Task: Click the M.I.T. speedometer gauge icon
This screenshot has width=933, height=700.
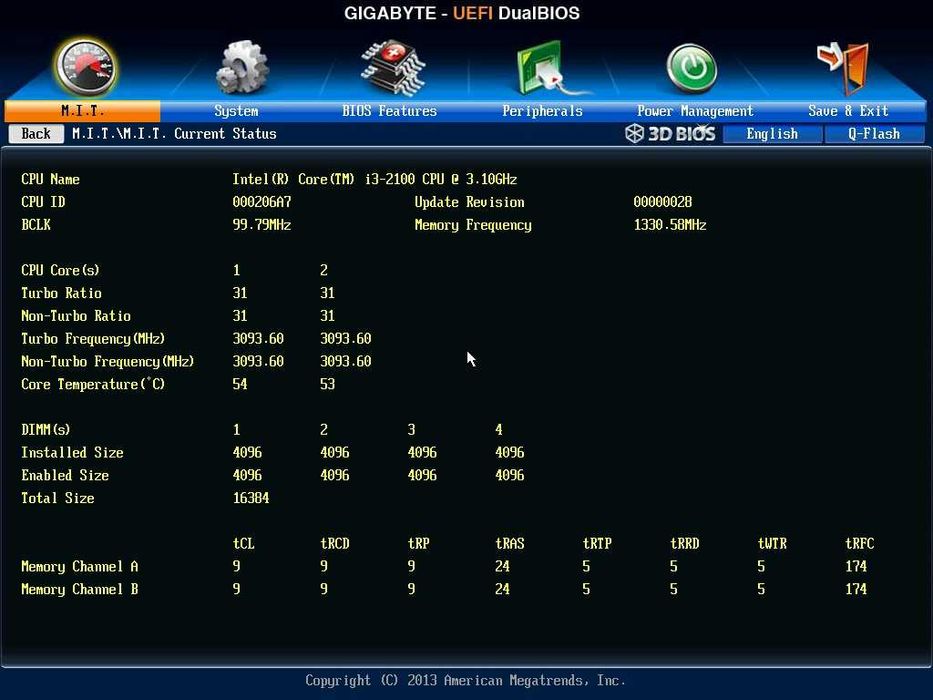Action: 86,67
